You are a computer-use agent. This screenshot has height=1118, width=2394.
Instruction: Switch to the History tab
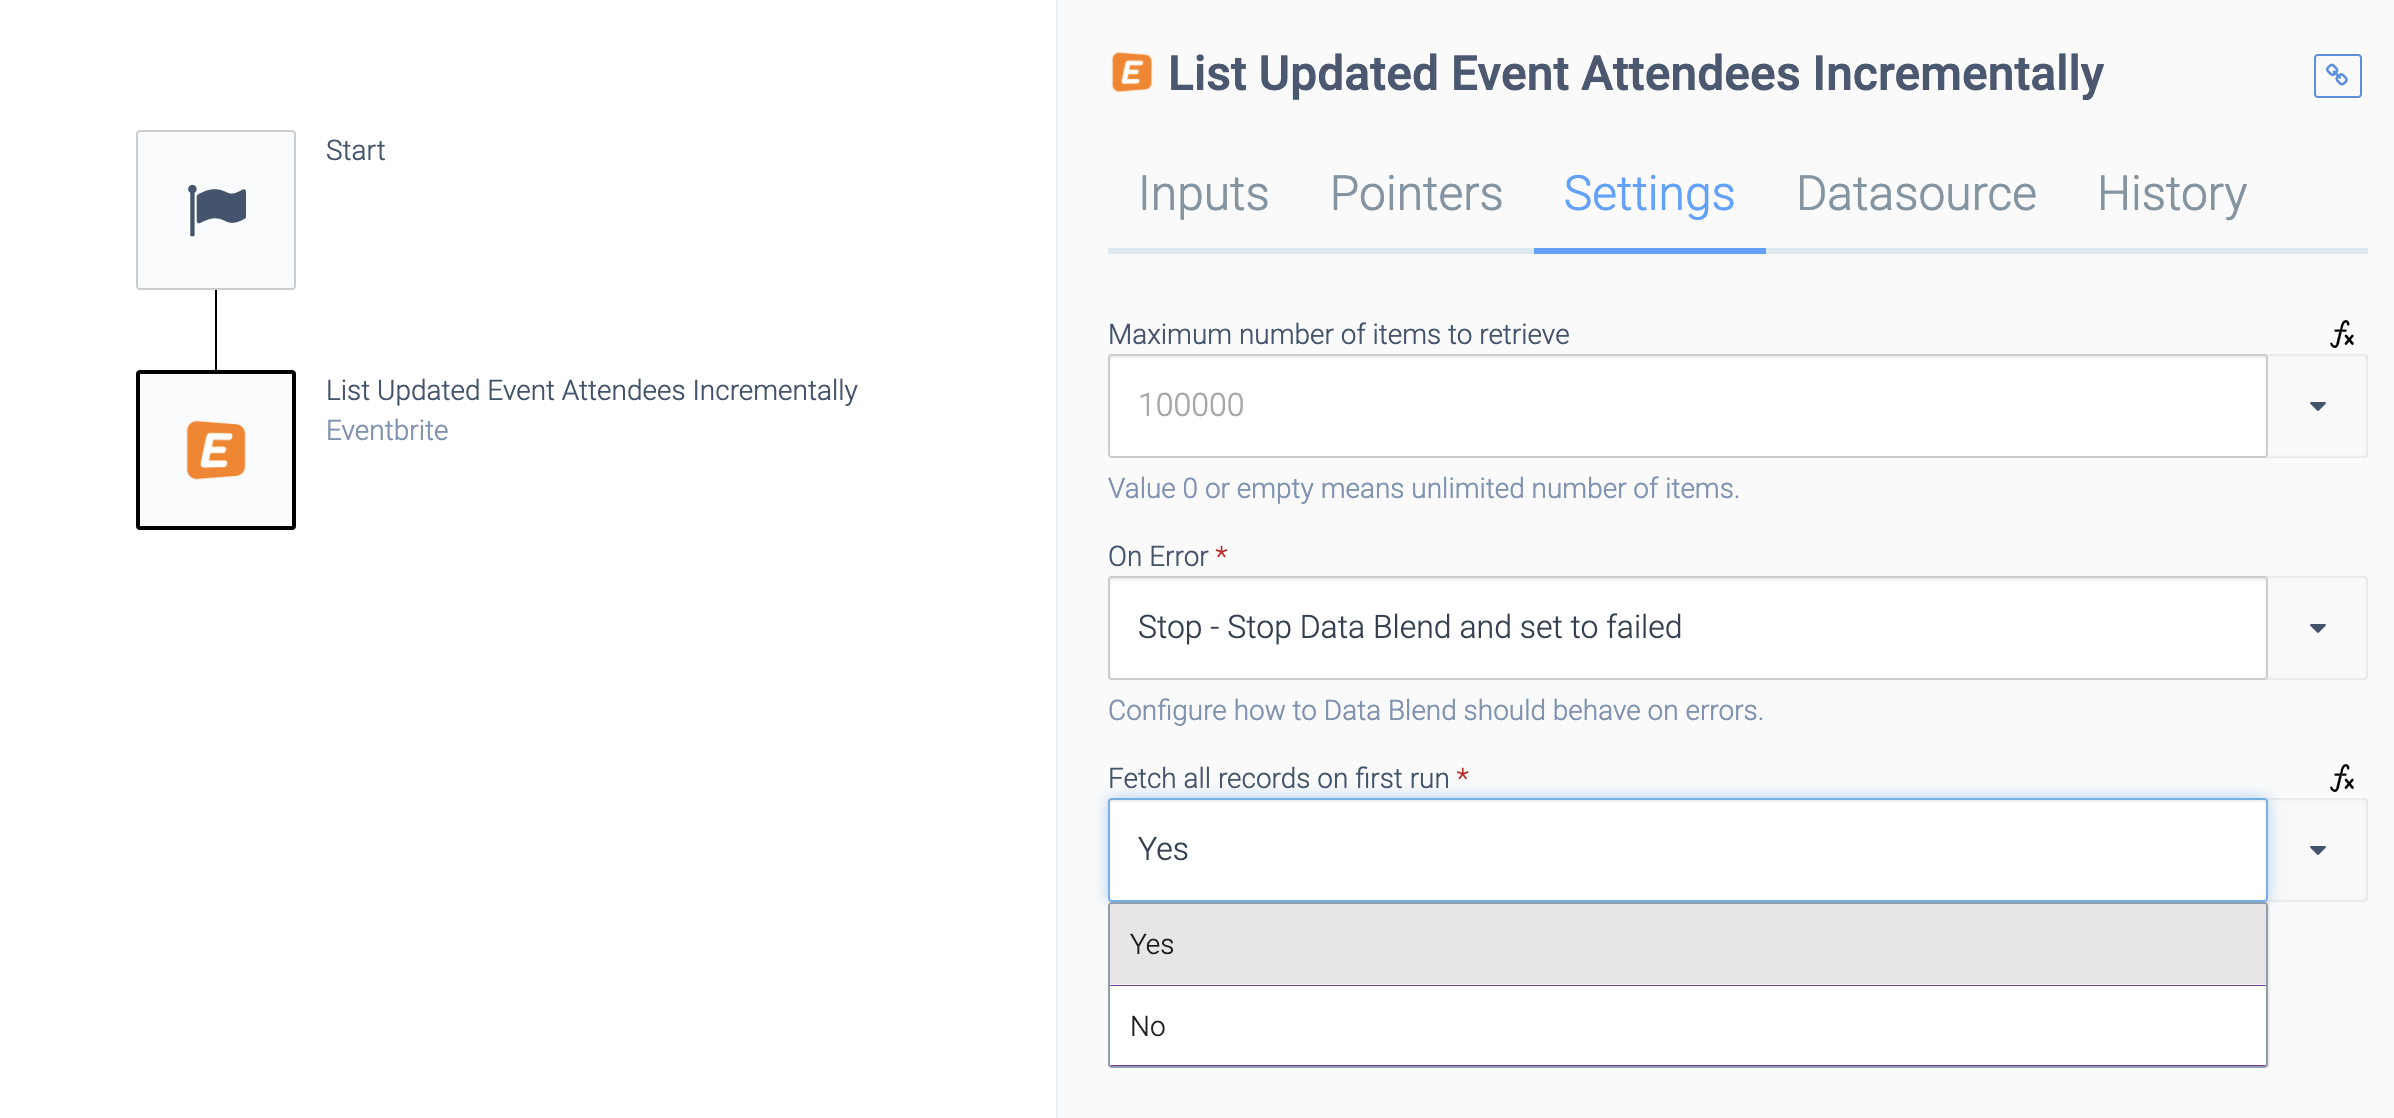pos(2170,194)
